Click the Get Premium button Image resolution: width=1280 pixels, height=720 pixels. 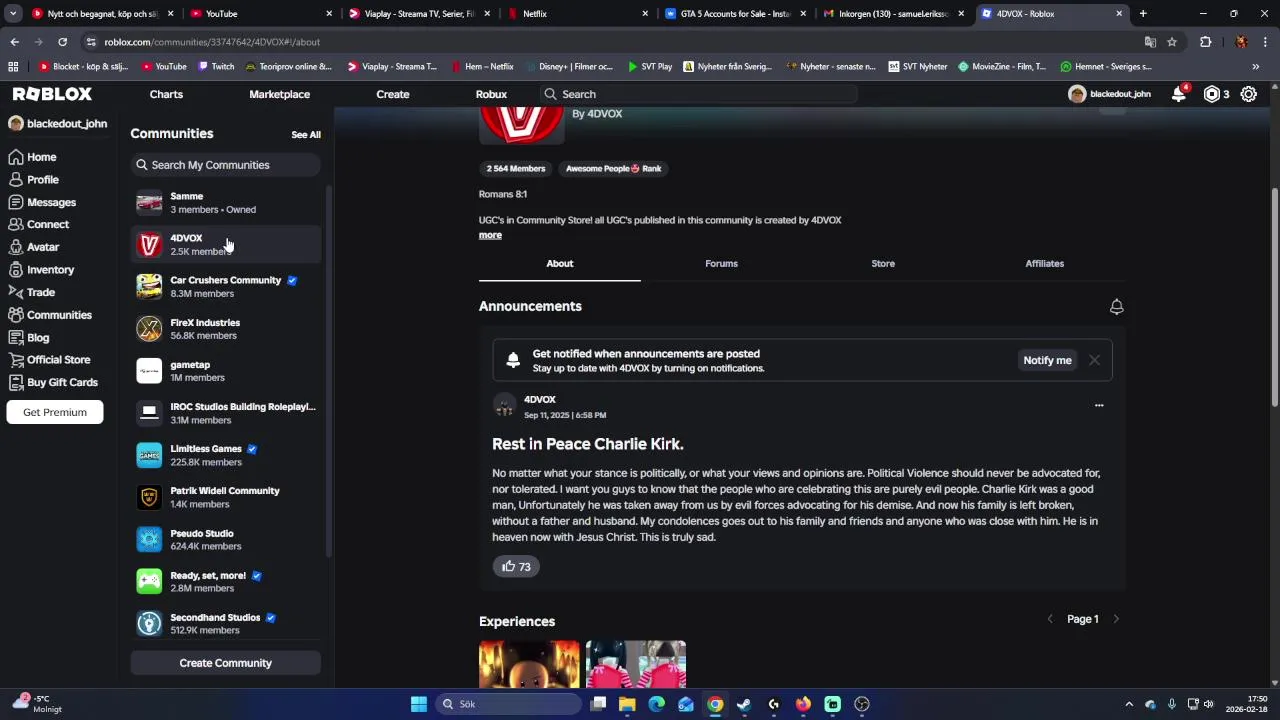coord(55,412)
